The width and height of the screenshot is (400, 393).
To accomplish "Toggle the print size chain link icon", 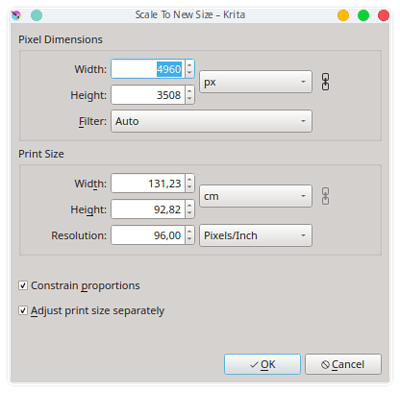I will tap(325, 196).
